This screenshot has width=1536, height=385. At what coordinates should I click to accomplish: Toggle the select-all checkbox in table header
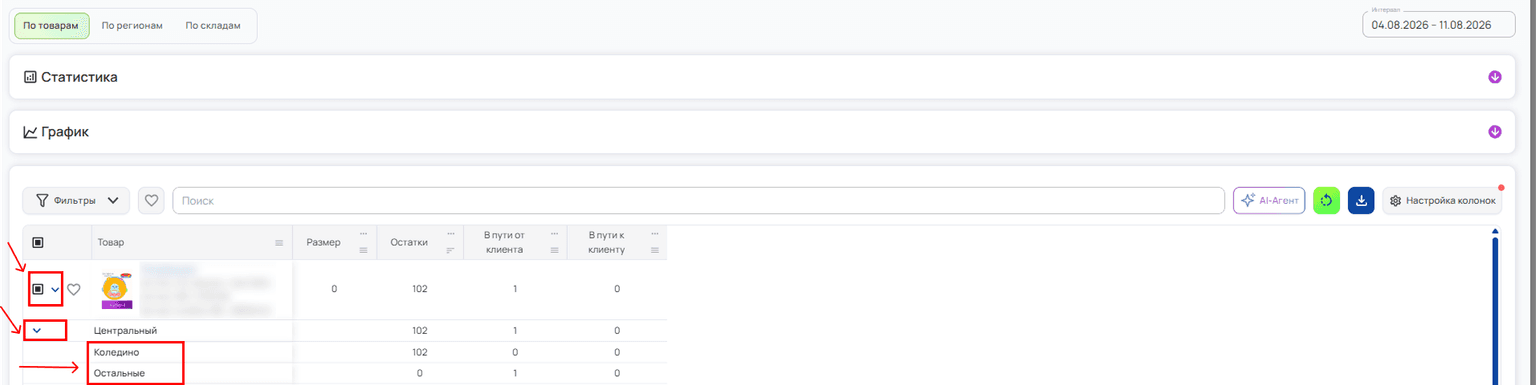coord(38,242)
